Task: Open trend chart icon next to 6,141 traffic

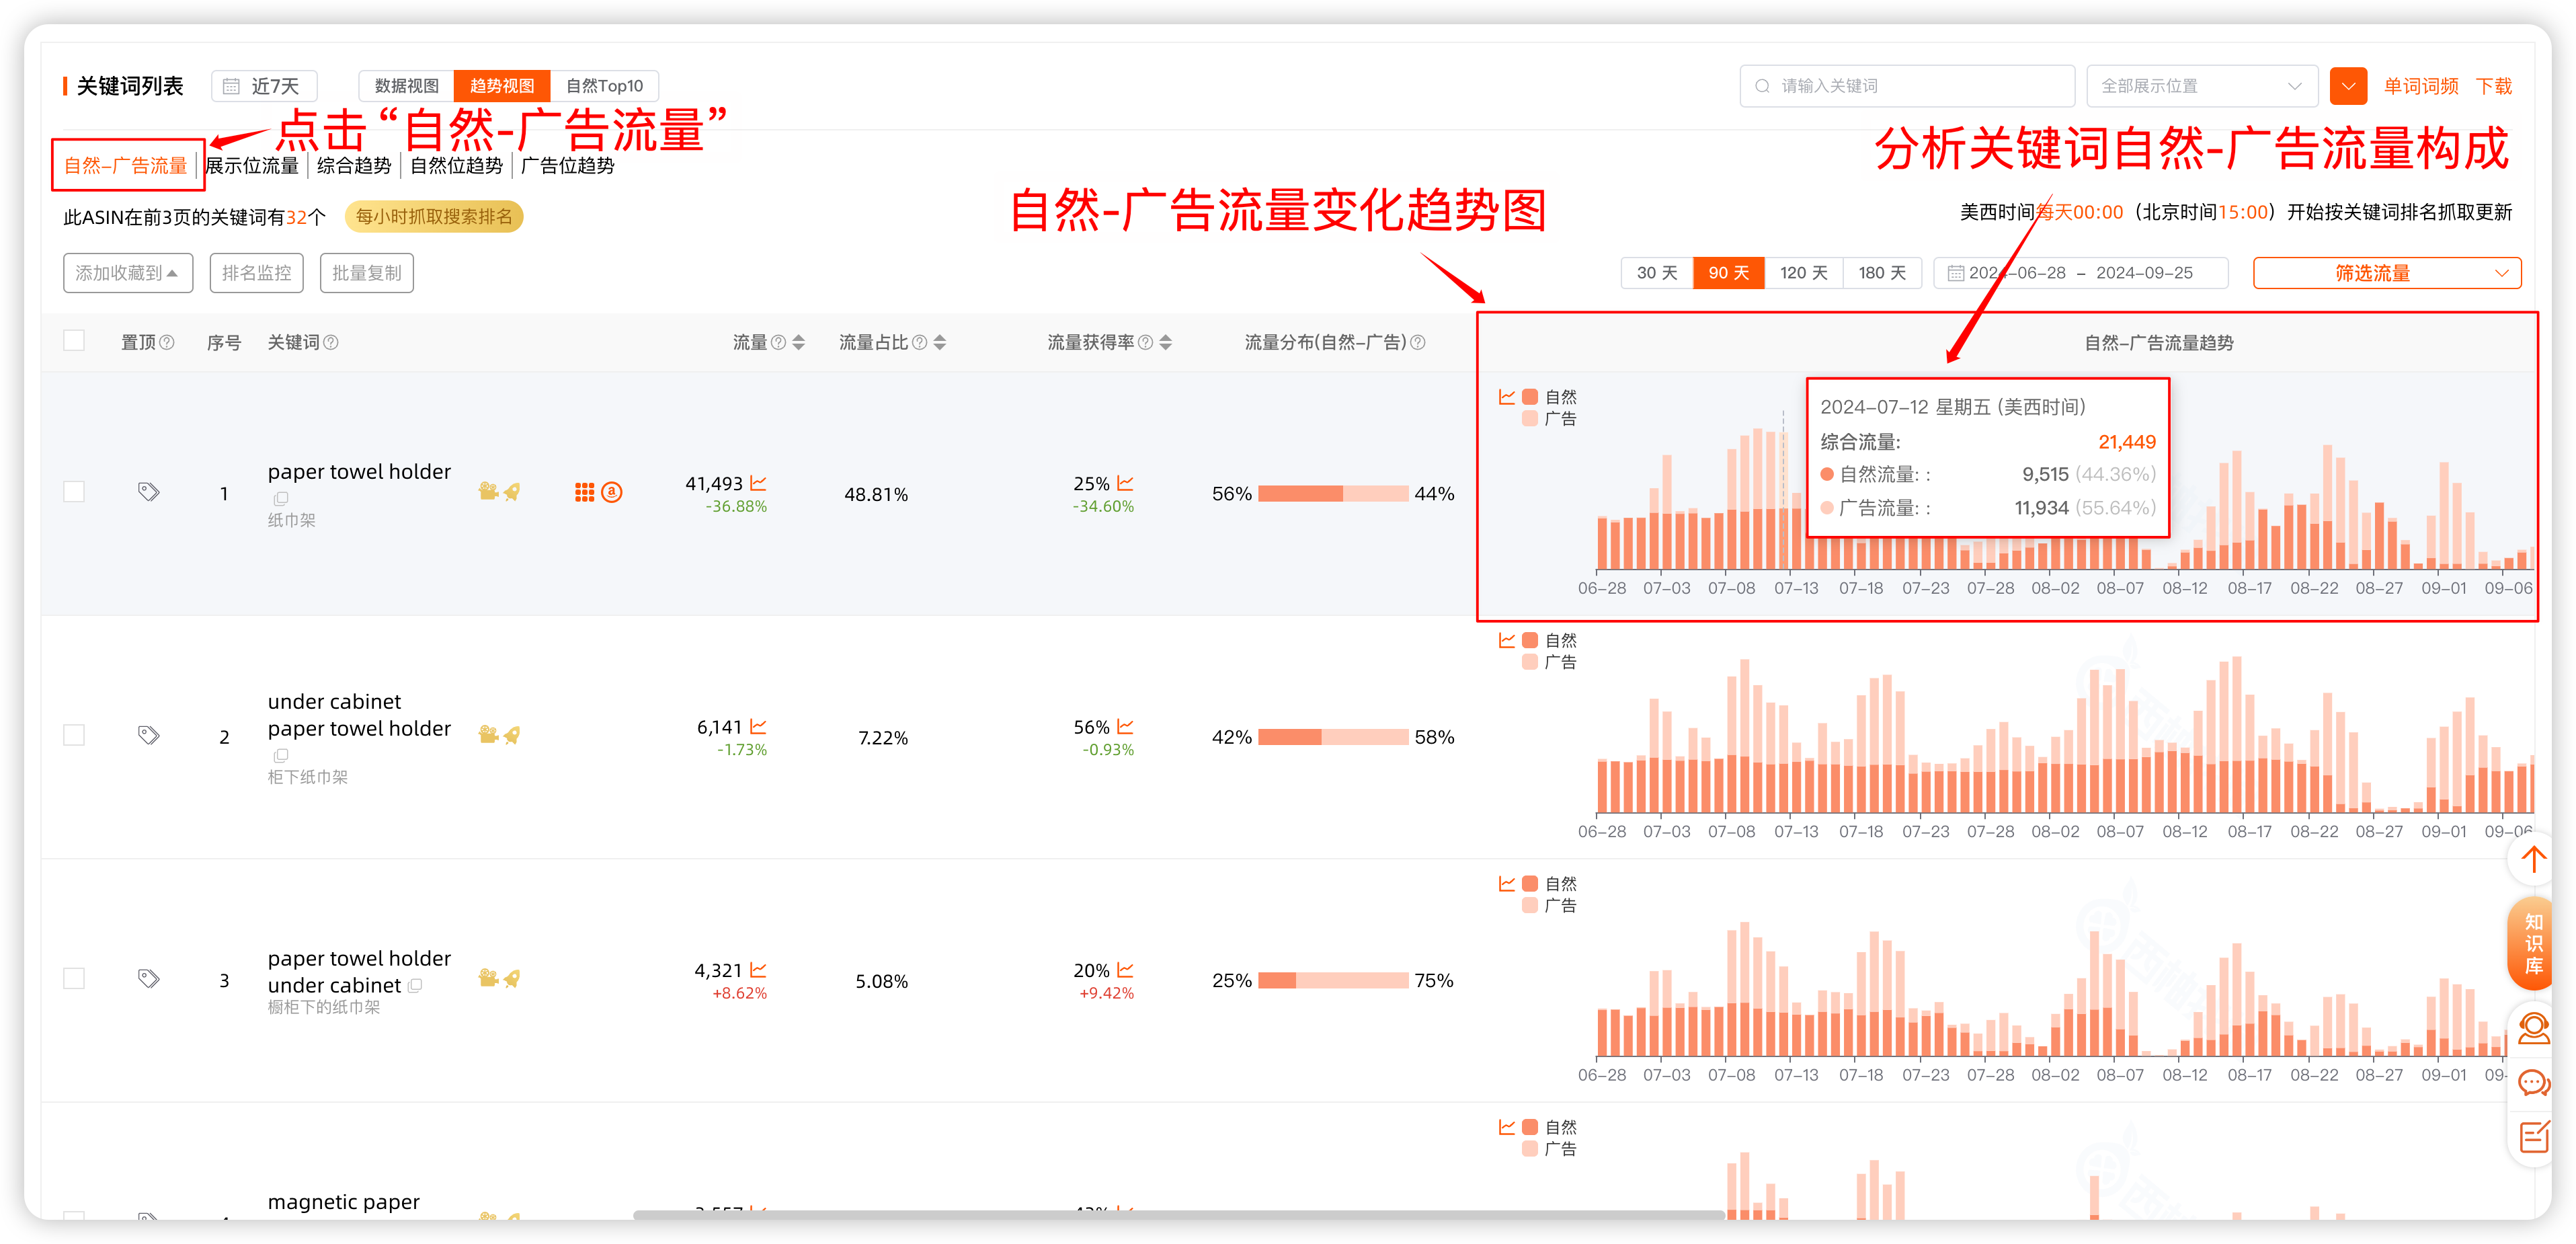Action: coord(759,726)
